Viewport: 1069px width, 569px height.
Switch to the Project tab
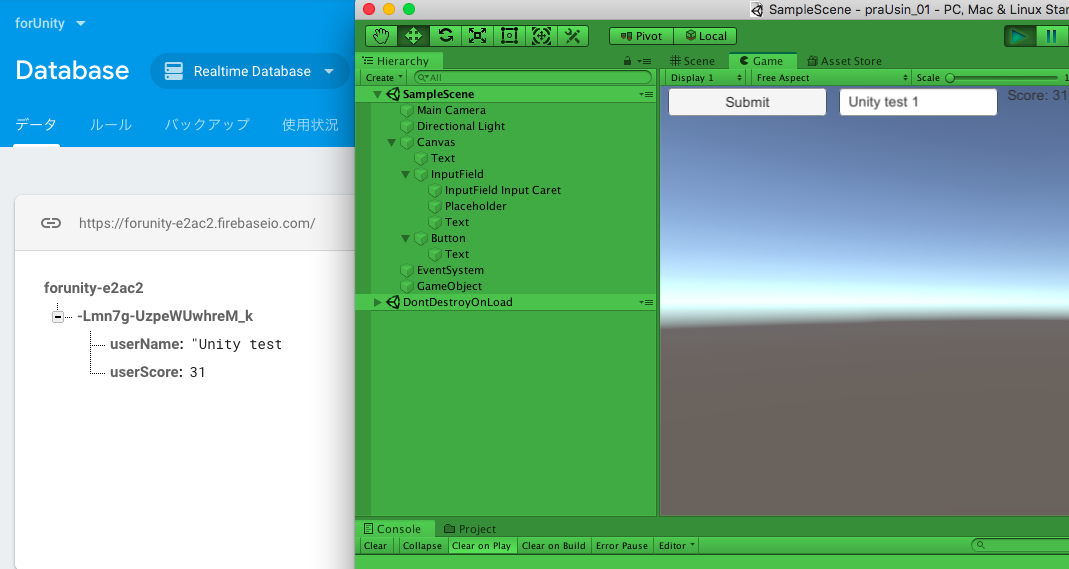tap(470, 529)
